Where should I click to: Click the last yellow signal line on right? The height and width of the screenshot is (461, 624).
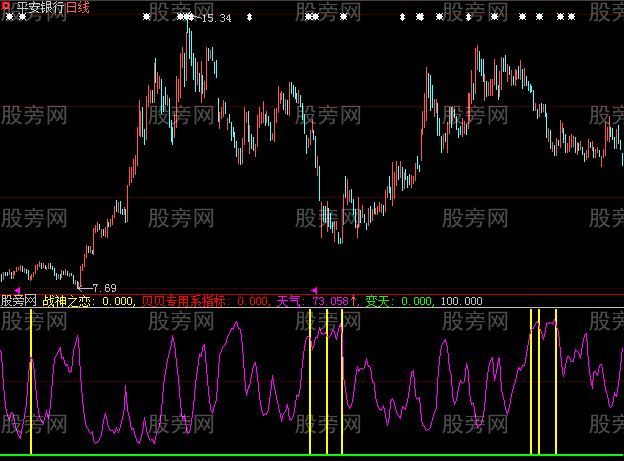pyautogui.click(x=556, y=380)
